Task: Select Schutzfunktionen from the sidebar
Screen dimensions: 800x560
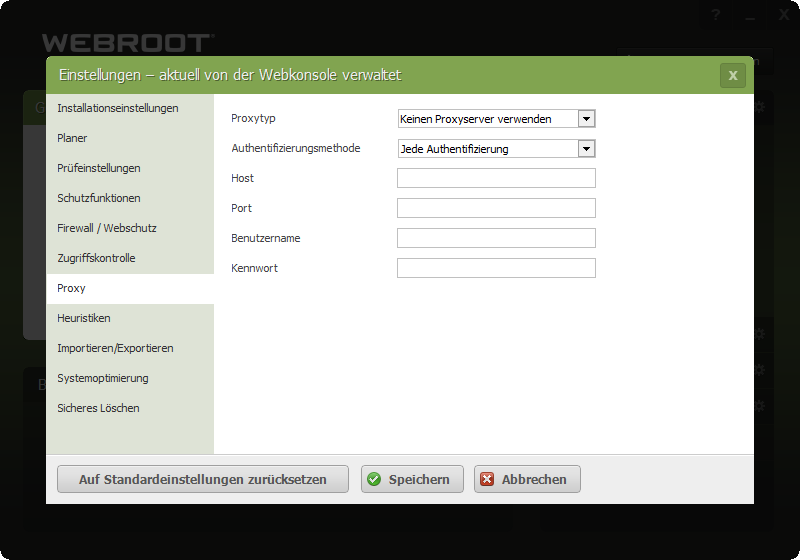Action: coord(99,198)
